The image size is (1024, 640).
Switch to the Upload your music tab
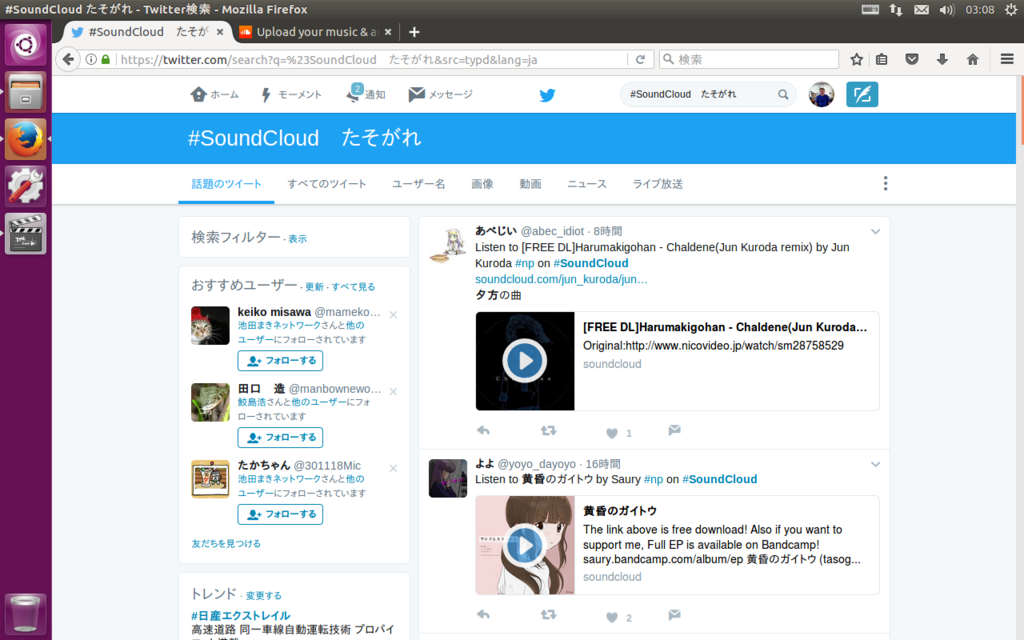point(315,32)
